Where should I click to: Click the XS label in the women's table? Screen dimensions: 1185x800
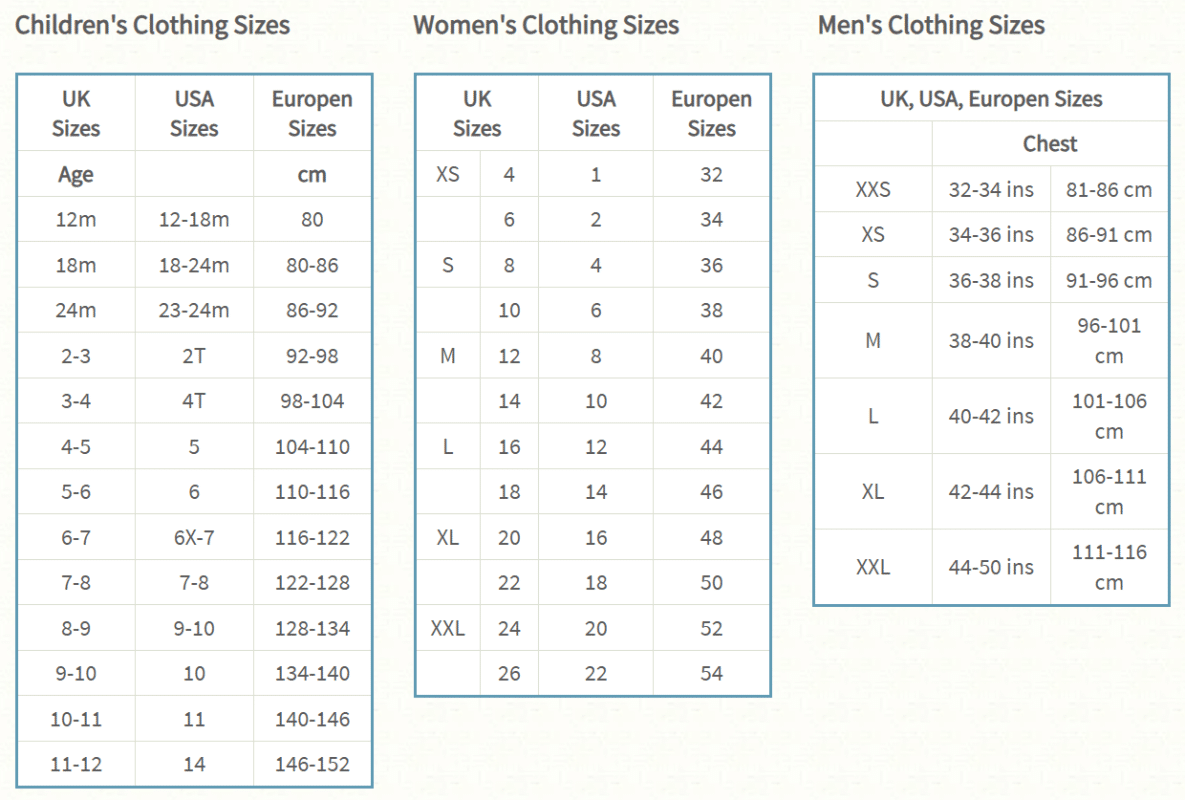(447, 175)
